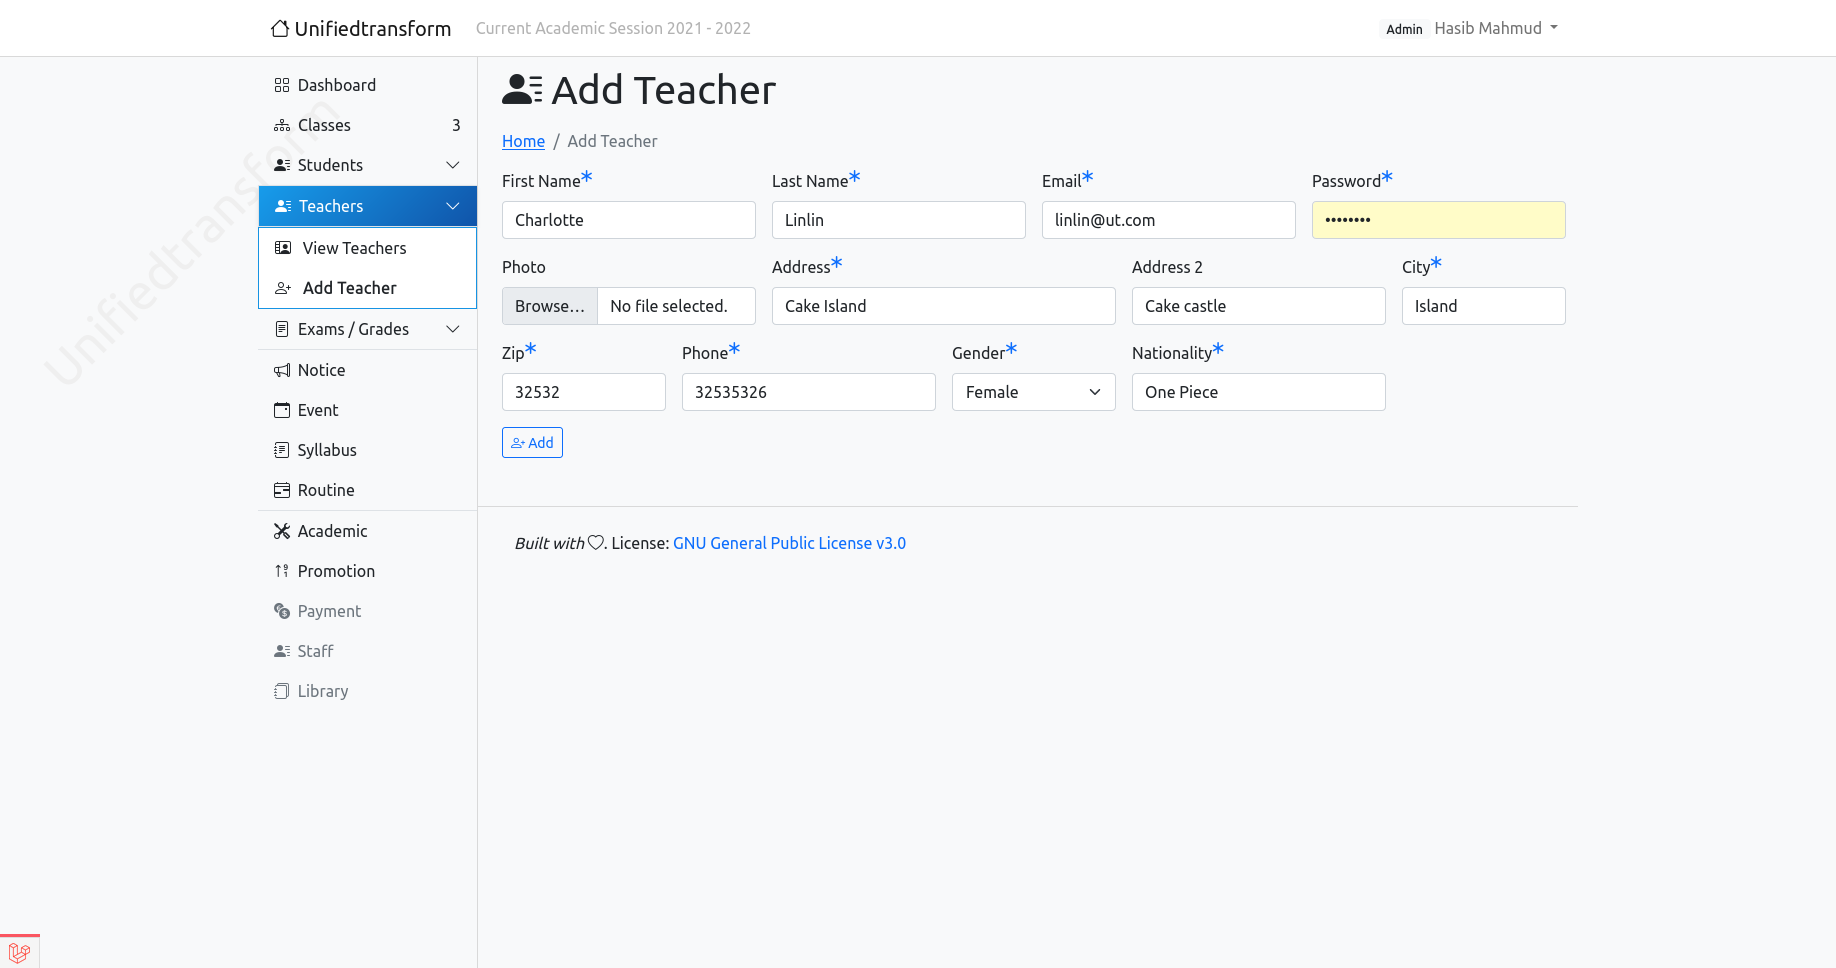This screenshot has width=1836, height=968.
Task: Select View Teachers submenu item
Action: click(368, 248)
